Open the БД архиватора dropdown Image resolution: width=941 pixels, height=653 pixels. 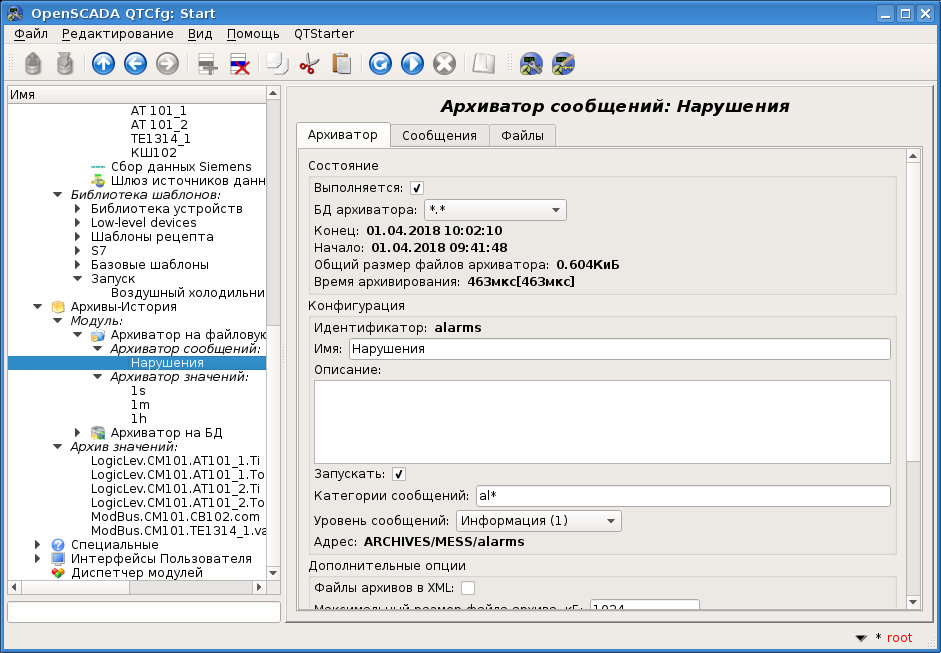[x=495, y=210]
